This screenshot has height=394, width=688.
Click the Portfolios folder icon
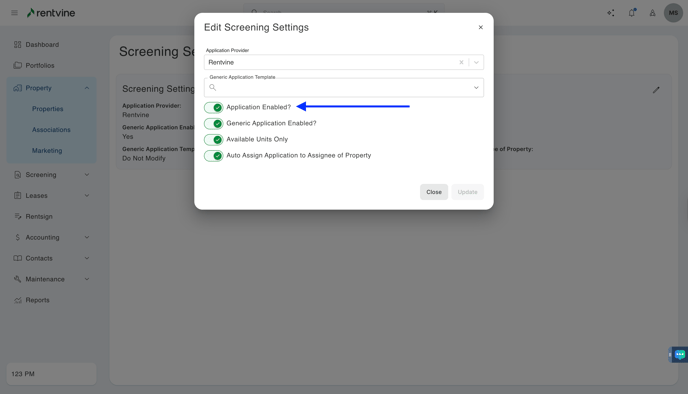pos(18,65)
